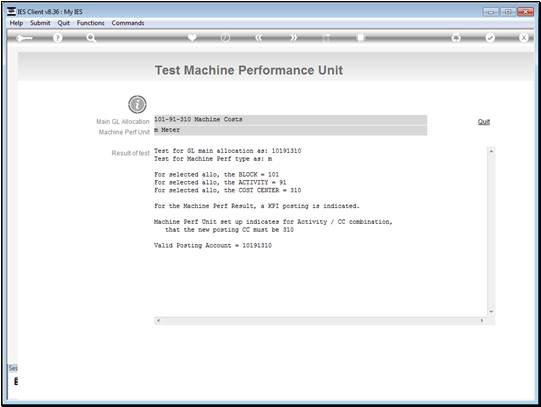Click the Quit link on the right
541x407 pixels.
point(484,122)
